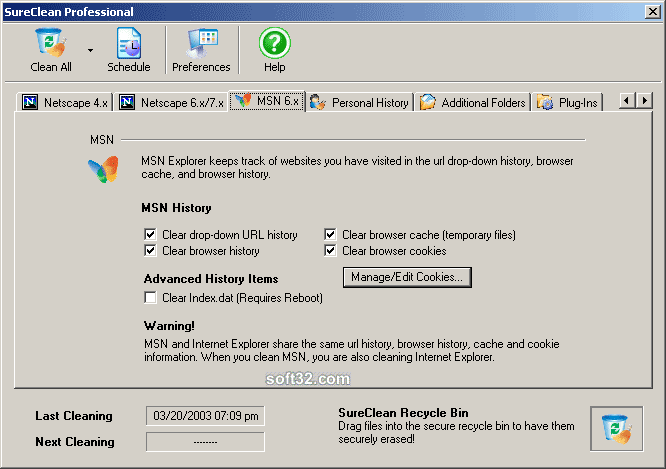
Task: Click the MSN butterfly logo in the panel
Action: [104, 170]
